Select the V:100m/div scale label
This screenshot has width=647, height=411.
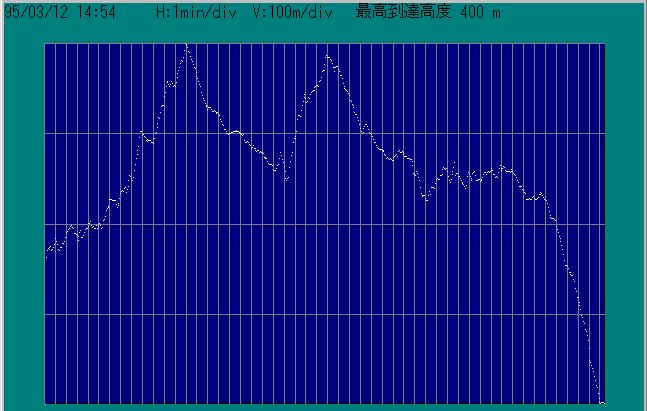click(293, 12)
